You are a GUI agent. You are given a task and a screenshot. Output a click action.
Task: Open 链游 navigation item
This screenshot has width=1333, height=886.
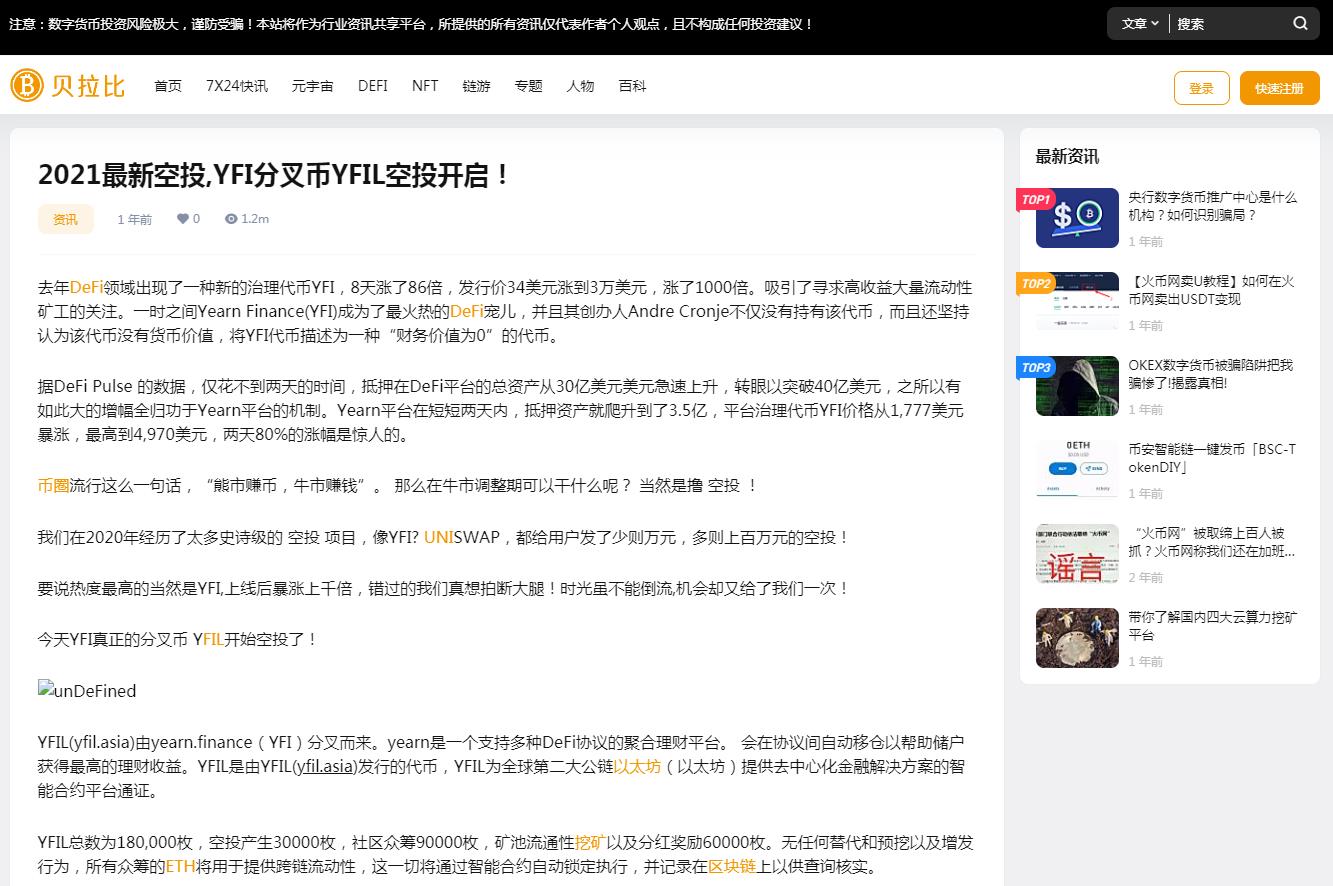(477, 86)
